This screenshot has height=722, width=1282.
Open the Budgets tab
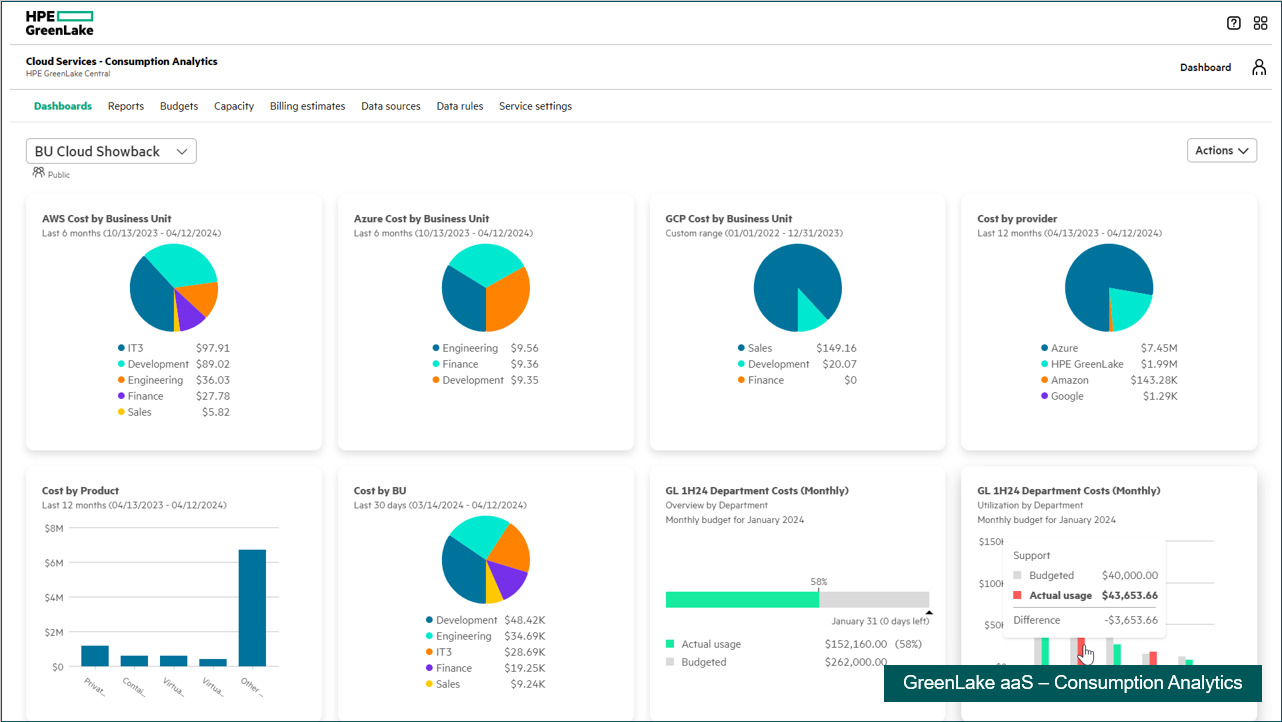[x=179, y=106]
